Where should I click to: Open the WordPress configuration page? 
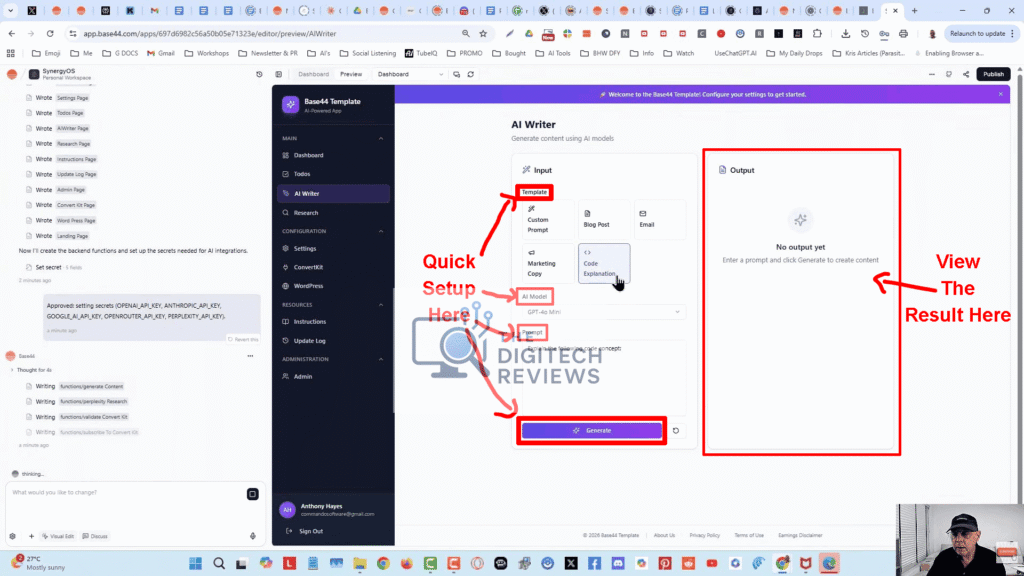click(x=320, y=285)
